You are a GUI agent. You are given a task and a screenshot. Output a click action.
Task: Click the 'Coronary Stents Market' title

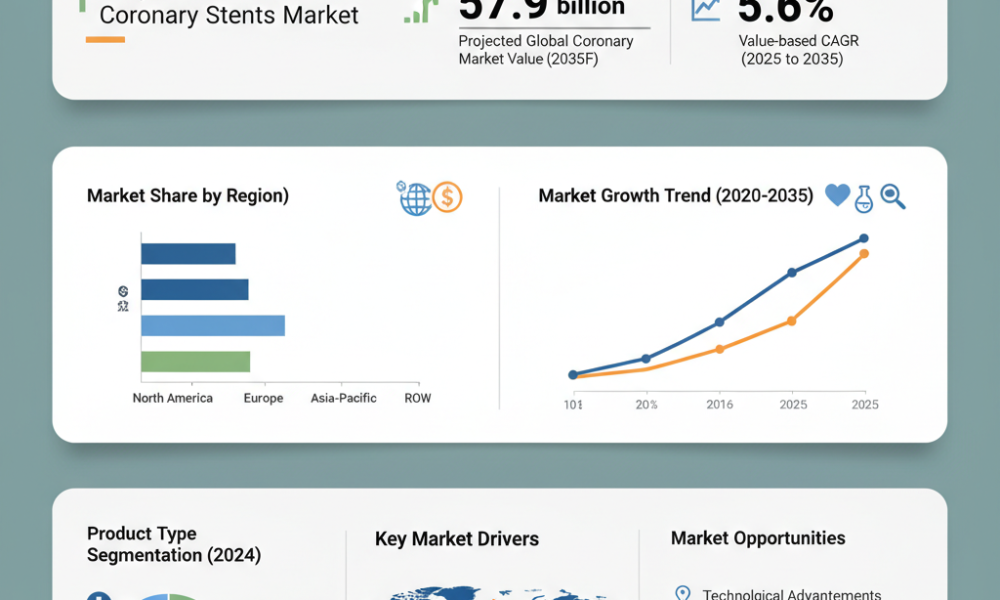coord(229,15)
